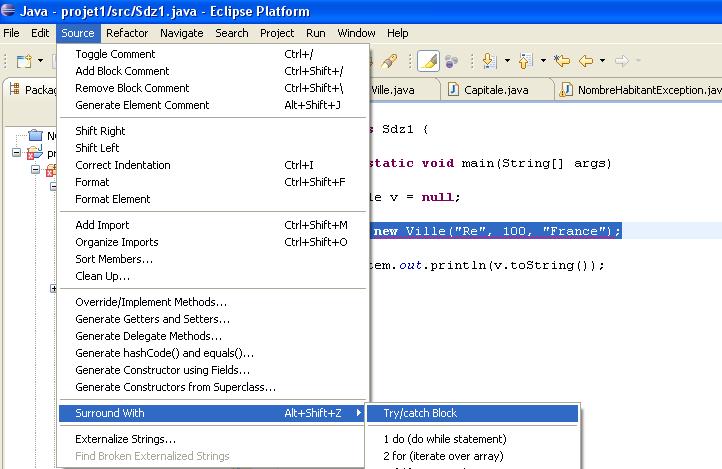Viewport: 722px width, 469px height.
Task: Switch to the NombreHabitantException.java tab
Action: (x=639, y=90)
